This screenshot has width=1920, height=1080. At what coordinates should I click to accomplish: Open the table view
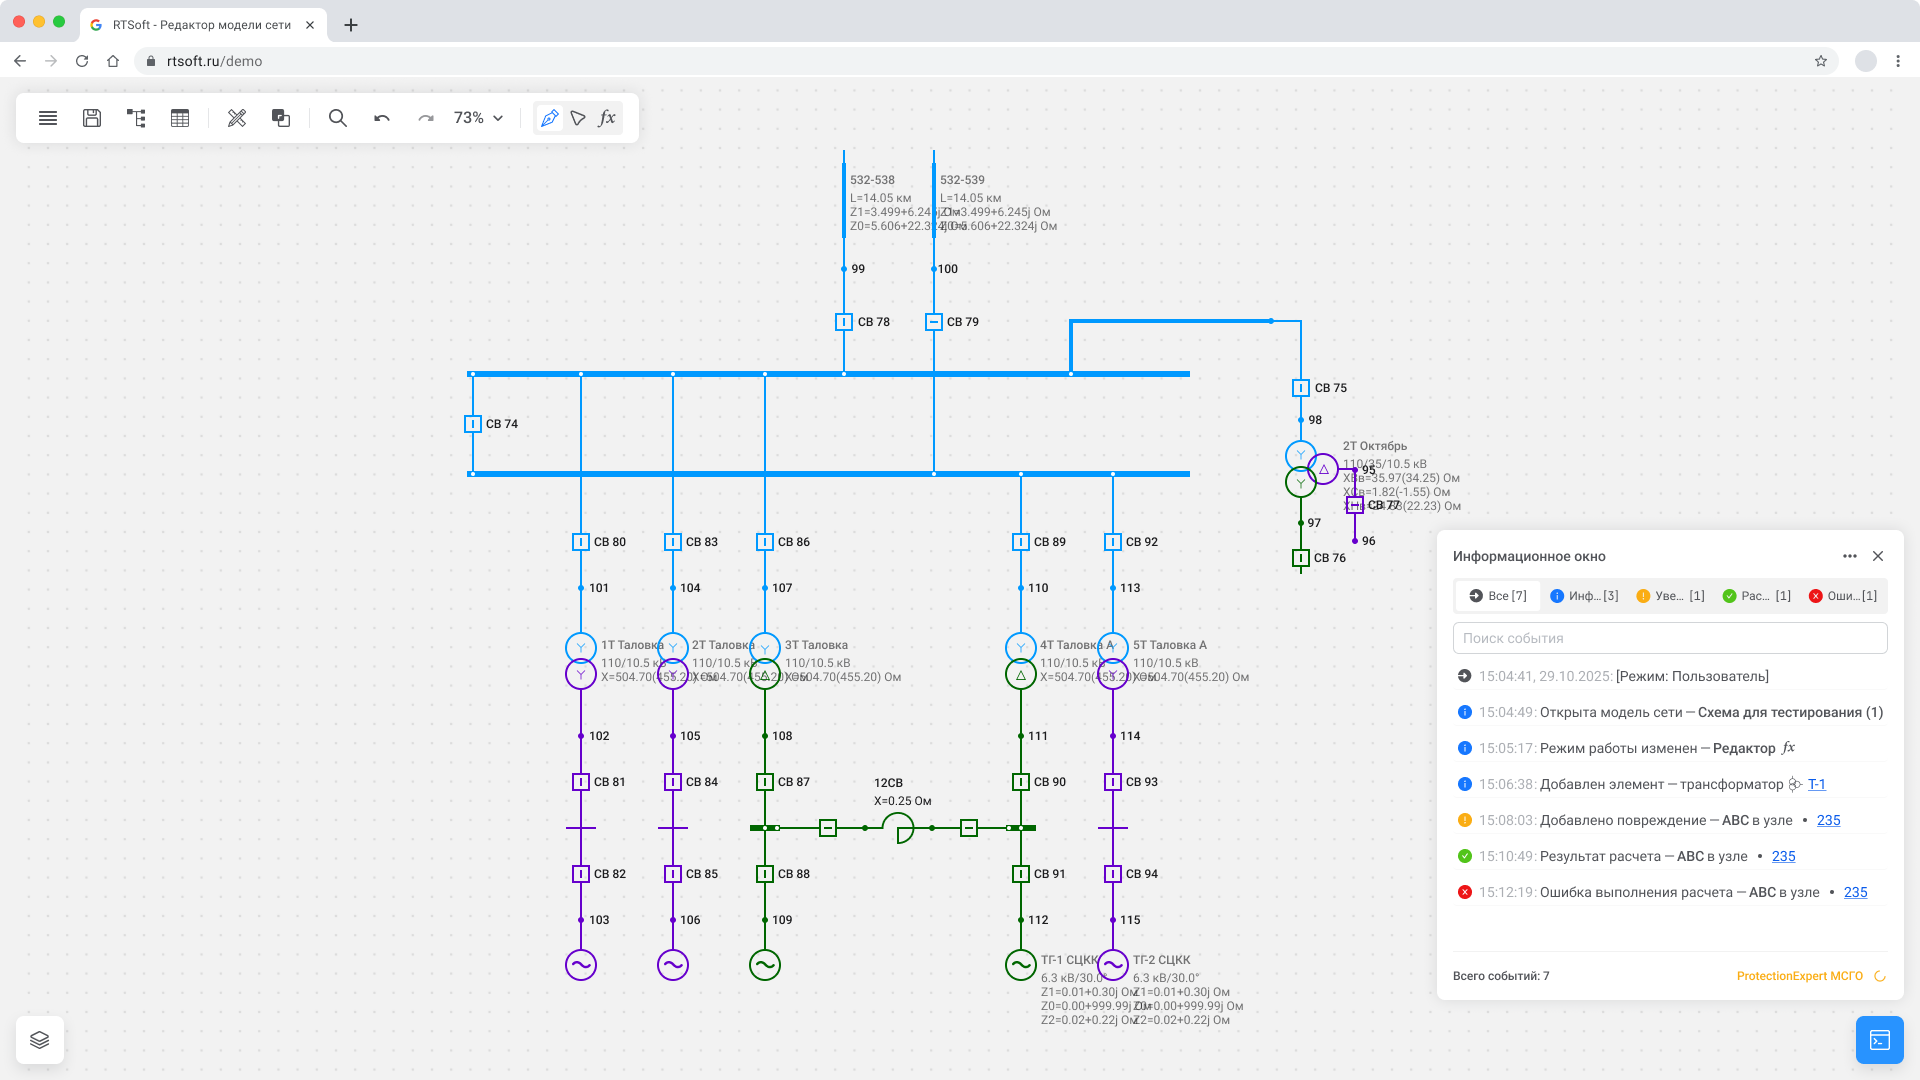180,118
